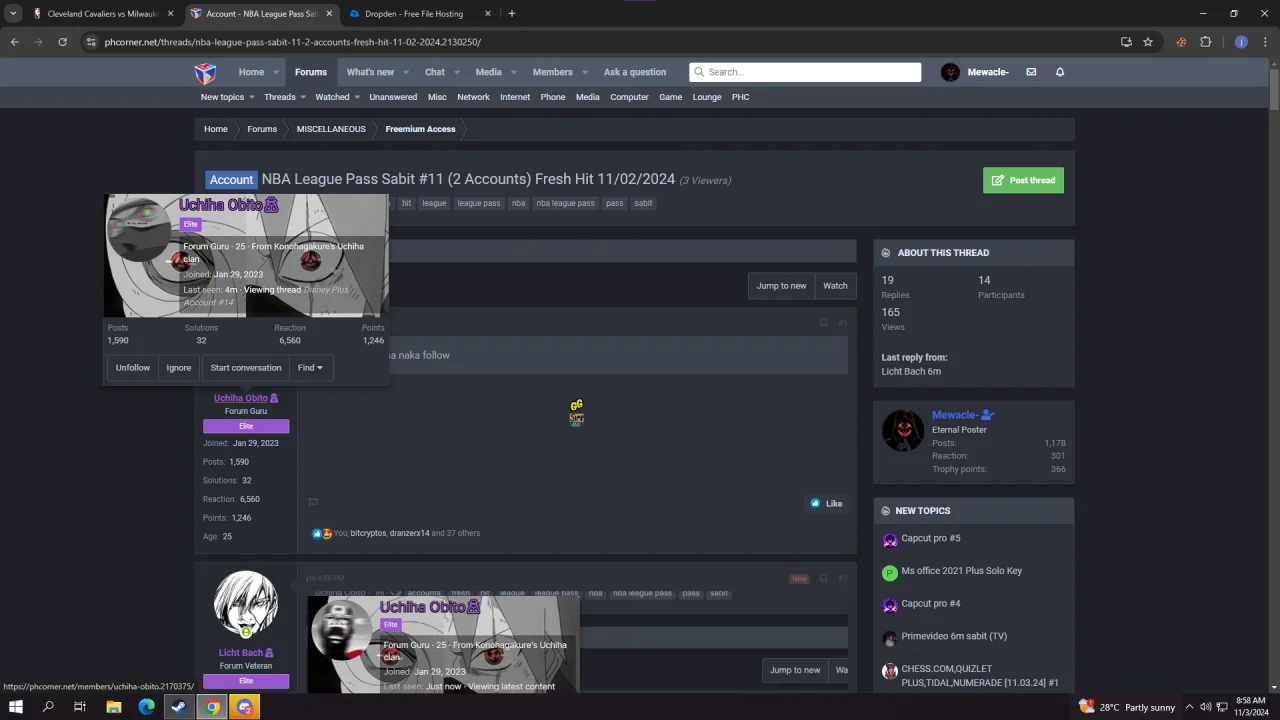The height and width of the screenshot is (720, 1280).
Task: Close the Cleveland Cavaliers tab
Action: pyautogui.click(x=170, y=14)
